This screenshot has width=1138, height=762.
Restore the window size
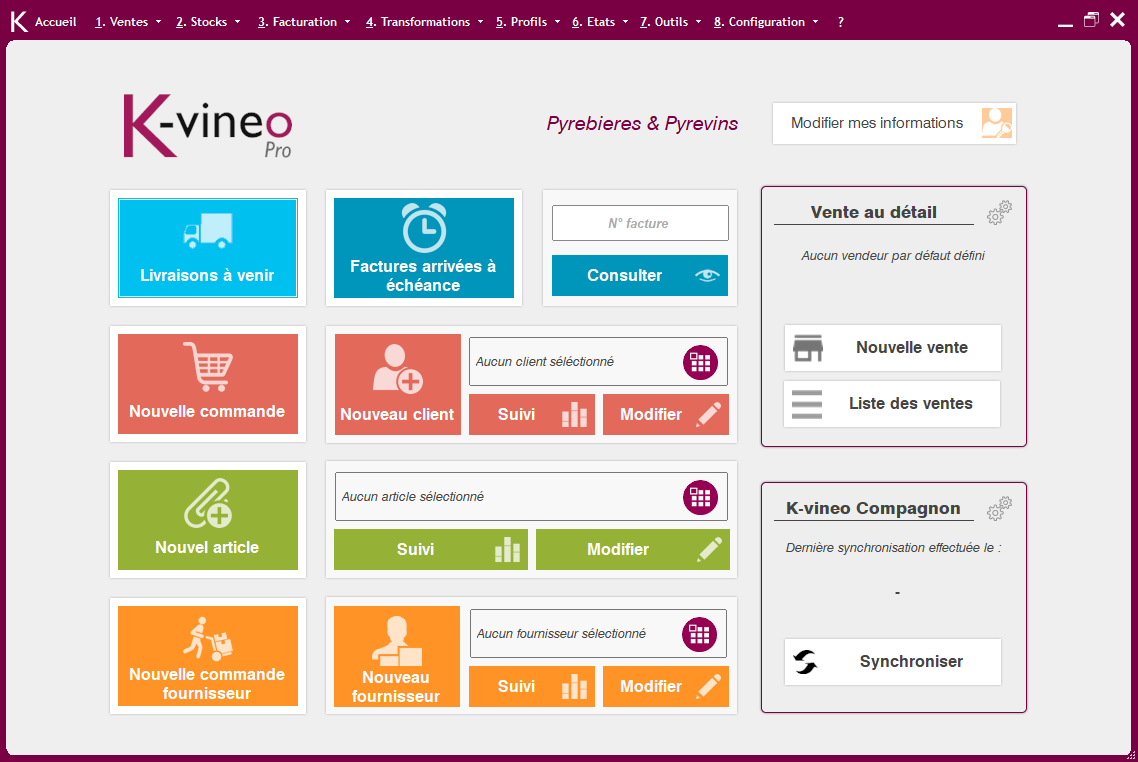tap(1091, 20)
